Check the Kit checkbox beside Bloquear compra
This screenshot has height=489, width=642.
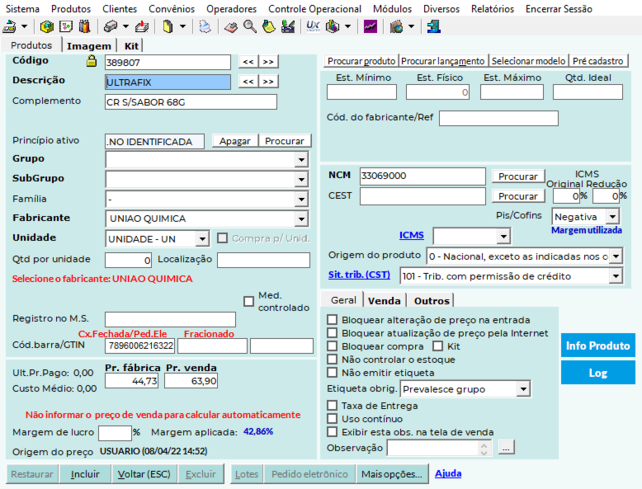pos(438,346)
